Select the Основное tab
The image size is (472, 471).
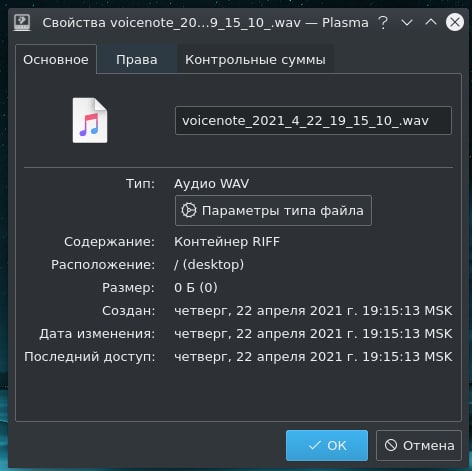56,60
